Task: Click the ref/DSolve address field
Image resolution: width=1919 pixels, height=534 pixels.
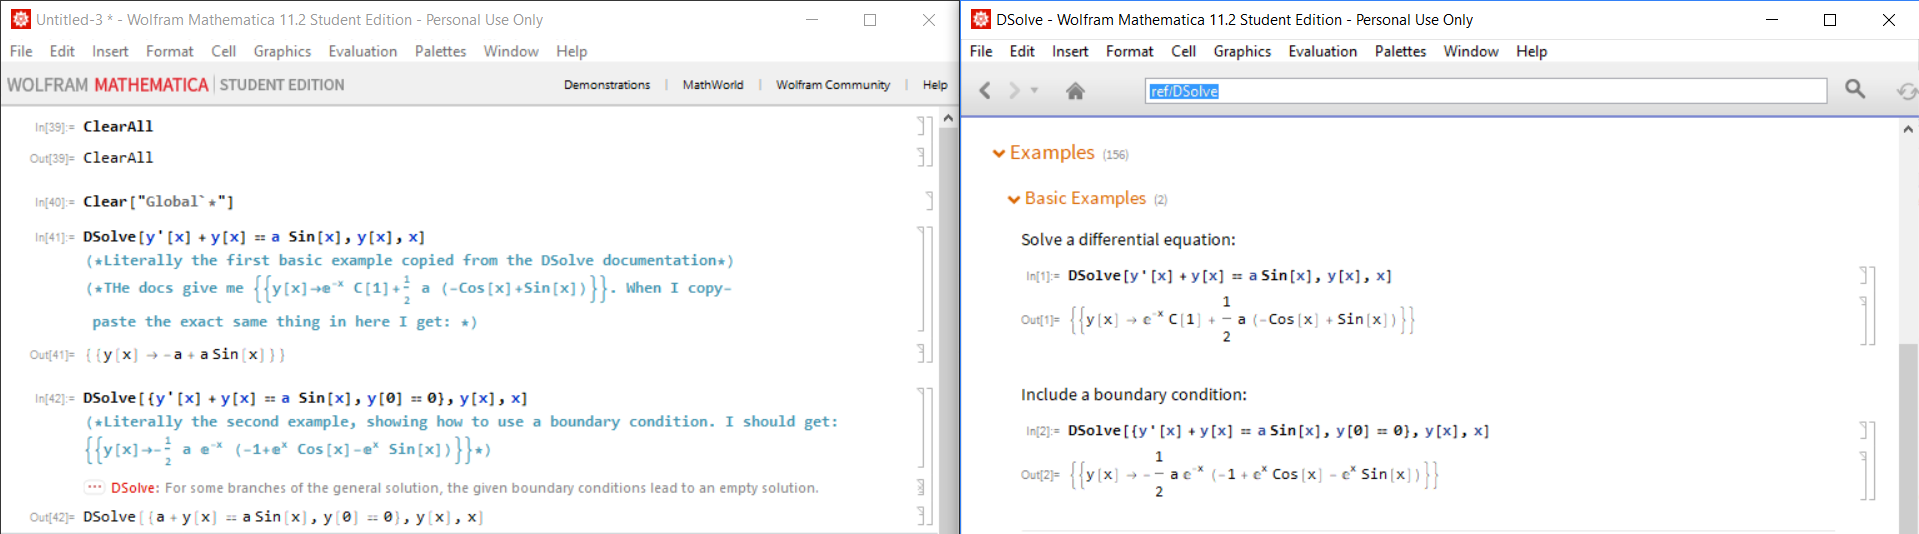Action: pos(1485,91)
